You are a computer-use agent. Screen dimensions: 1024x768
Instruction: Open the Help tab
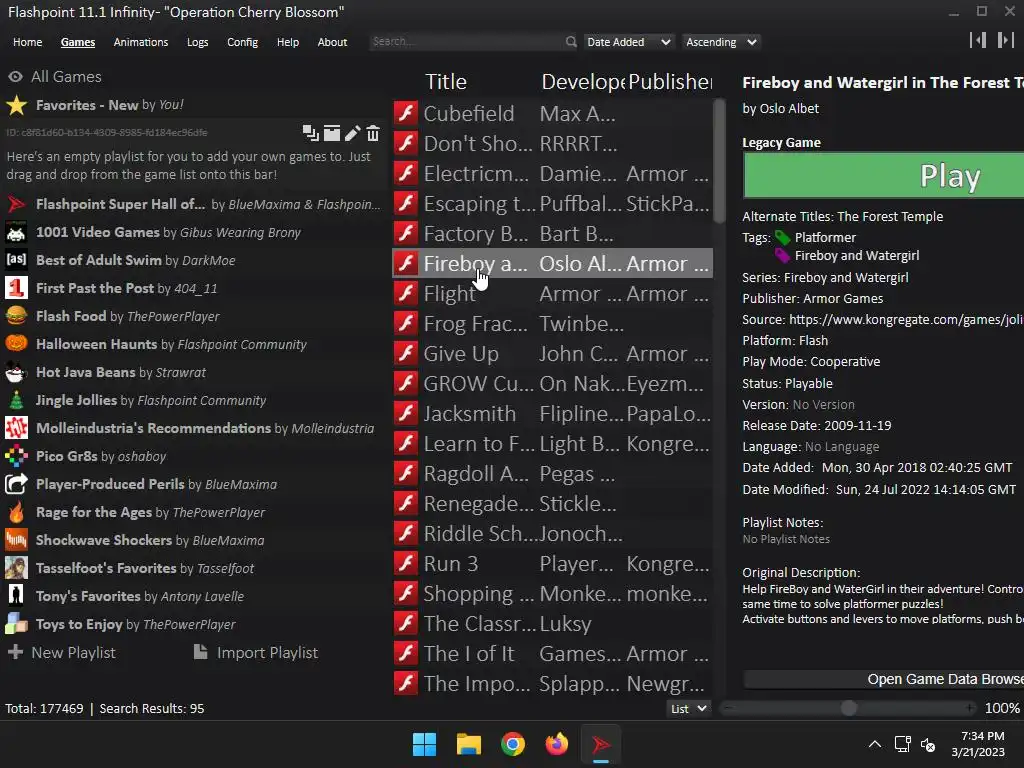pos(288,42)
